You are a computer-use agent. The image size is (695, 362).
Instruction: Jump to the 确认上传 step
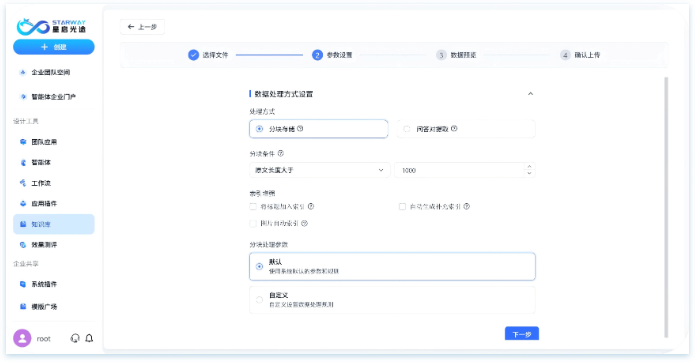point(580,55)
